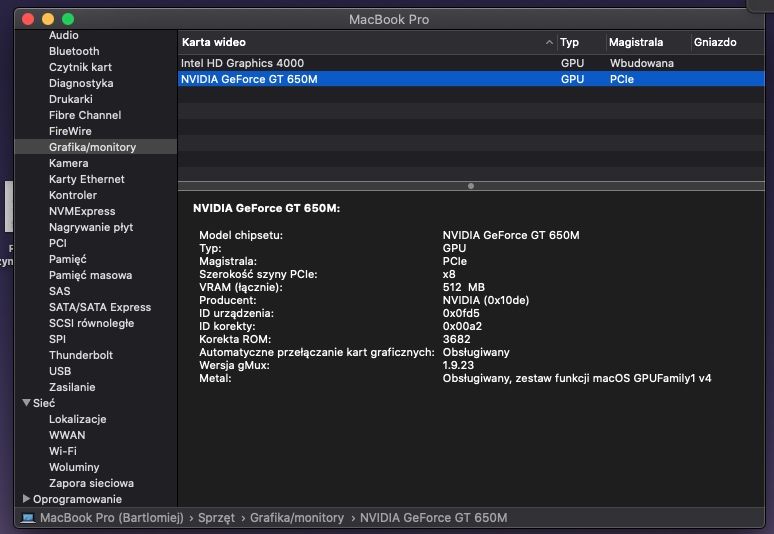The image size is (774, 534).
Task: Select Fibre Channel in sidebar
Action: click(x=85, y=115)
